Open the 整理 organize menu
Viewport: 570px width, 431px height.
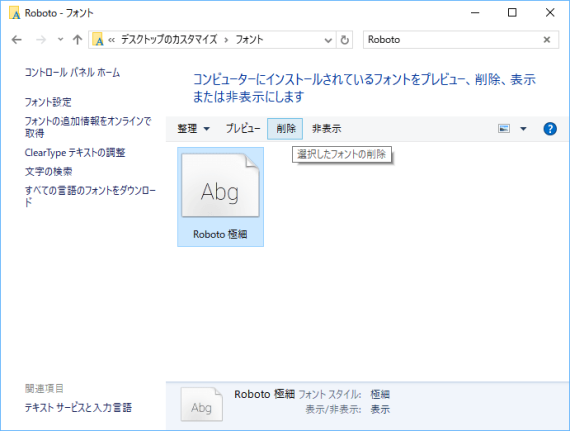(x=193, y=129)
